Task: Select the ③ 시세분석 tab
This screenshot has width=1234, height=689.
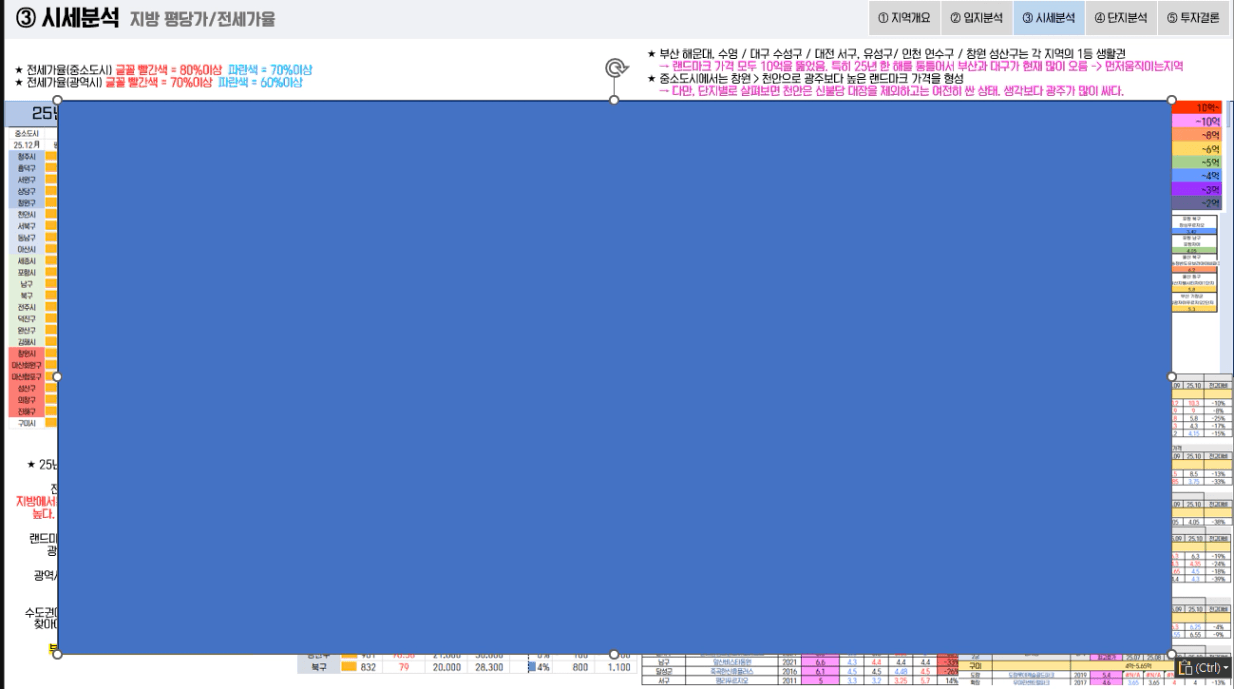Action: pos(1049,18)
